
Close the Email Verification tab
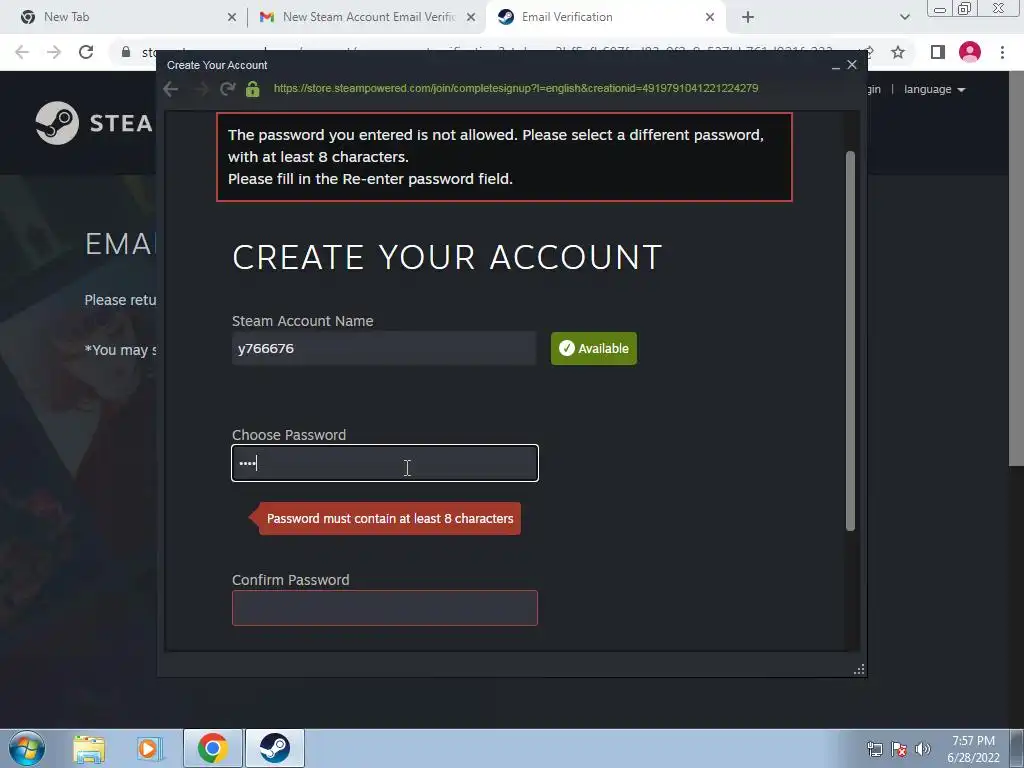710,18
